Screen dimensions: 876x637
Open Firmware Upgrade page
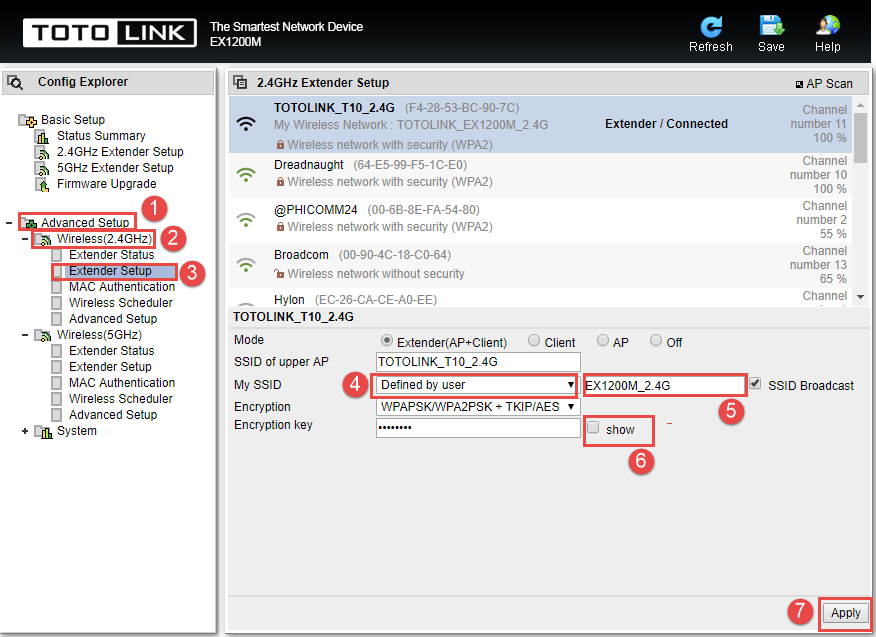click(107, 184)
